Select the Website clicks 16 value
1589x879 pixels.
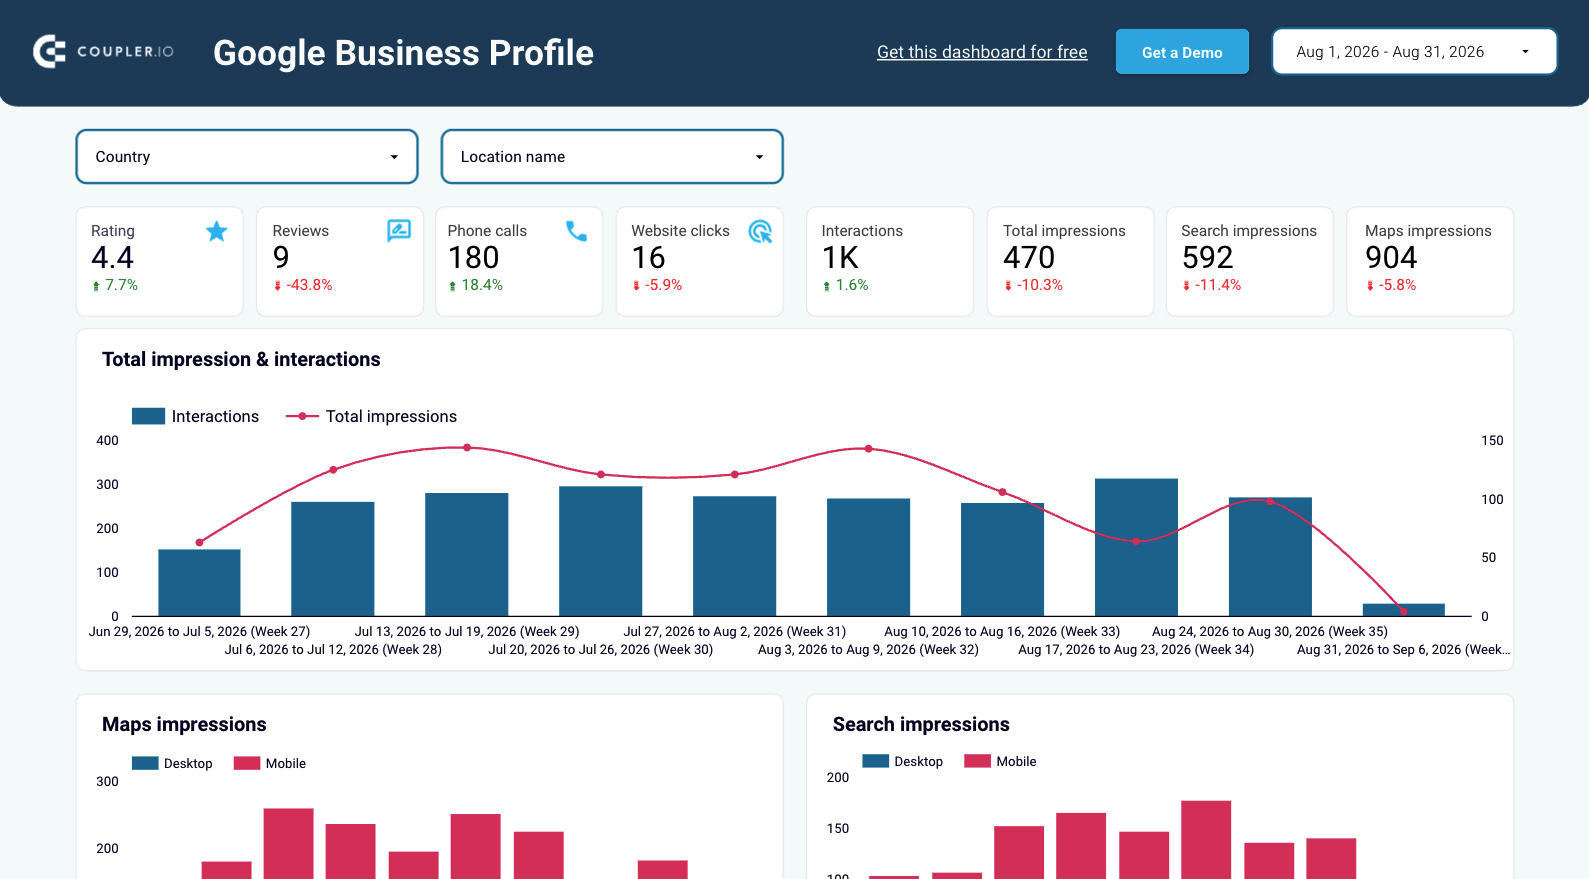tap(649, 258)
